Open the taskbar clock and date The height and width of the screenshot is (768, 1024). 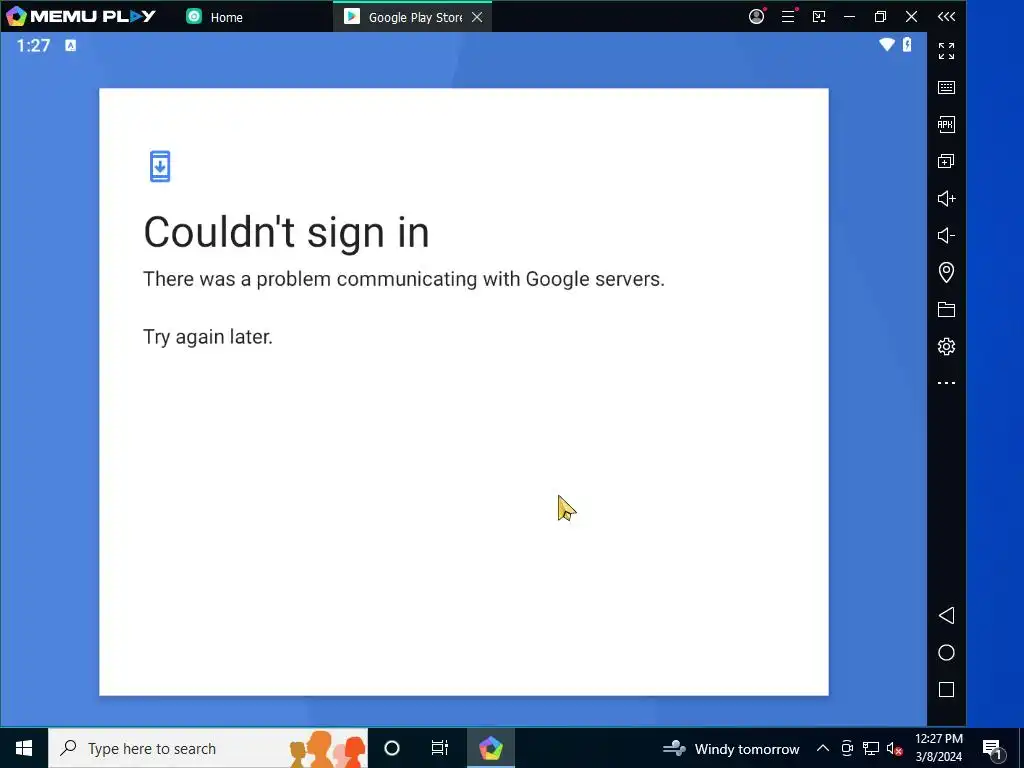tap(938, 748)
